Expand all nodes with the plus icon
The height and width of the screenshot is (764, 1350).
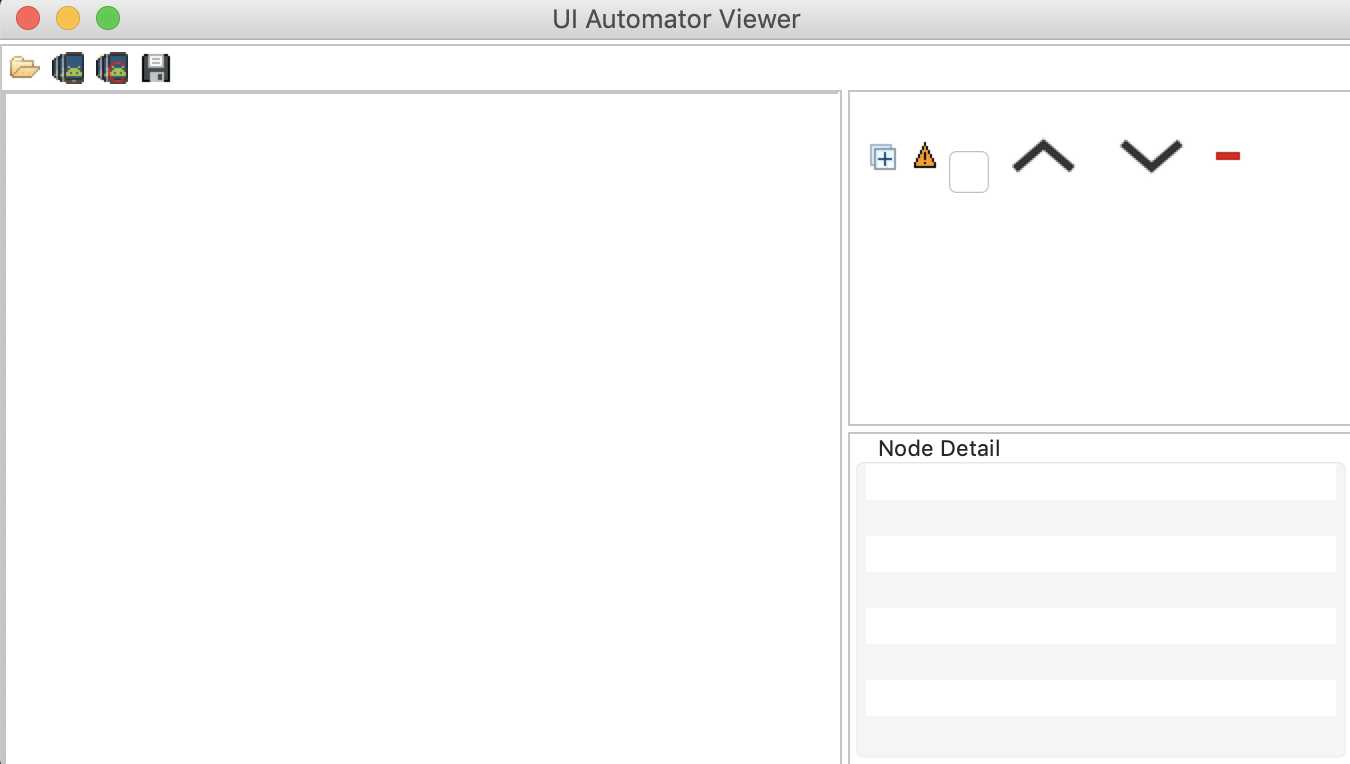[x=883, y=157]
